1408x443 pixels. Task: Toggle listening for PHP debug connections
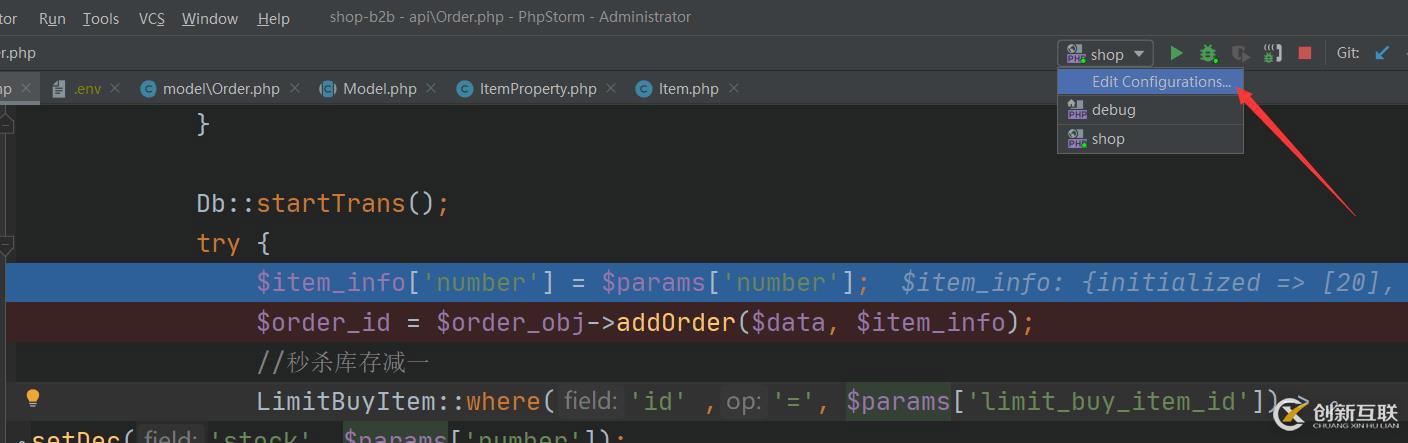pos(1272,53)
